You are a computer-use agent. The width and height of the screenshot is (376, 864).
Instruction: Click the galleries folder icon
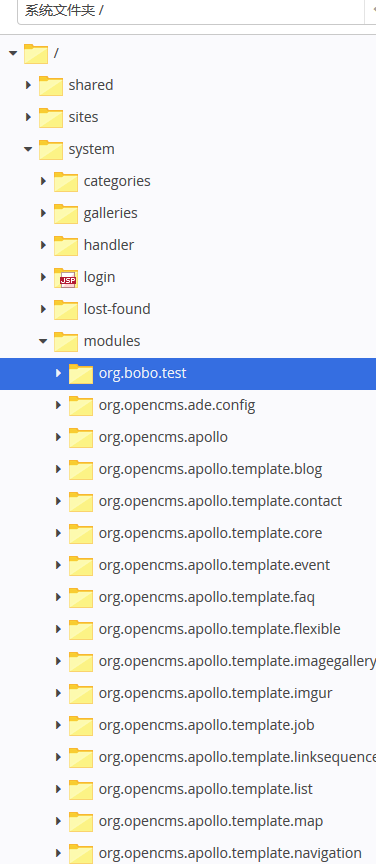click(x=66, y=213)
